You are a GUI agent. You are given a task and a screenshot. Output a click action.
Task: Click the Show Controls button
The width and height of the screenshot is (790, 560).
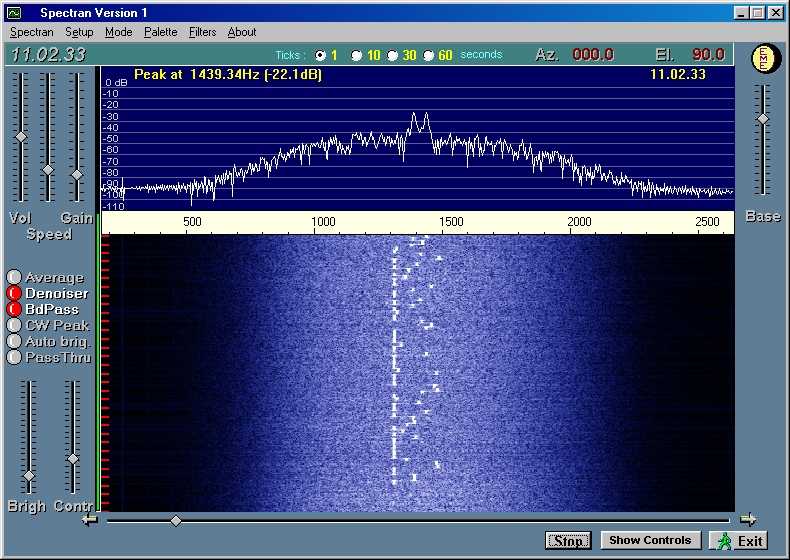pos(650,540)
